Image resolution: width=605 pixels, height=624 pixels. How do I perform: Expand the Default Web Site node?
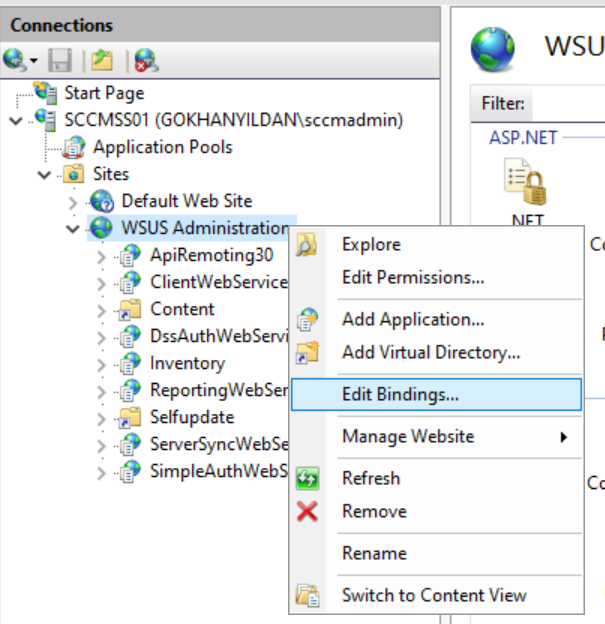[x=73, y=203]
